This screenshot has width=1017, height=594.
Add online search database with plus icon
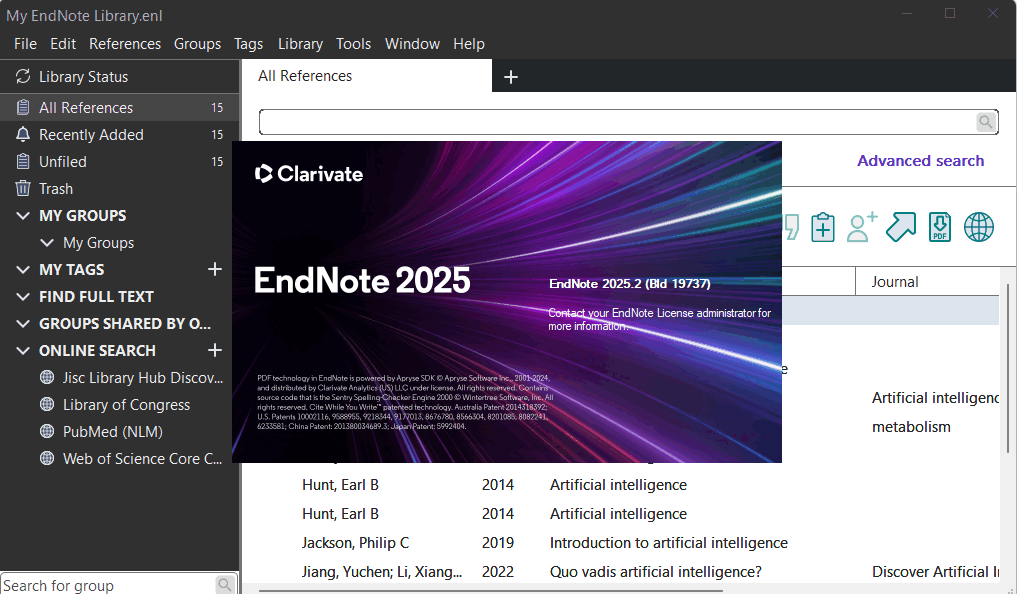coord(215,350)
